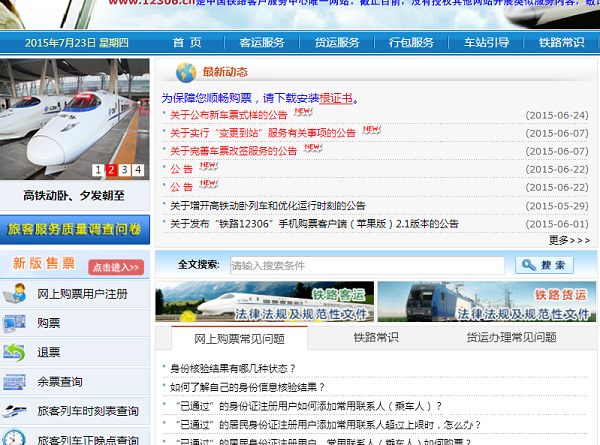The height and width of the screenshot is (445, 600).
Task: Click the magnifier icon on the search button
Action: pos(529,265)
